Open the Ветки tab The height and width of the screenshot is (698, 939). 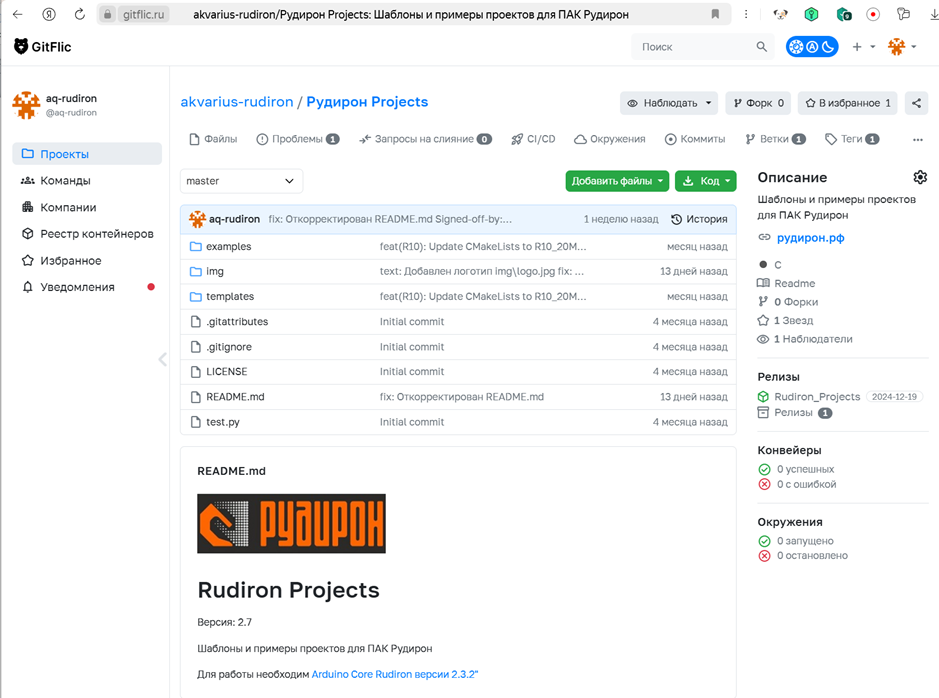pos(775,139)
